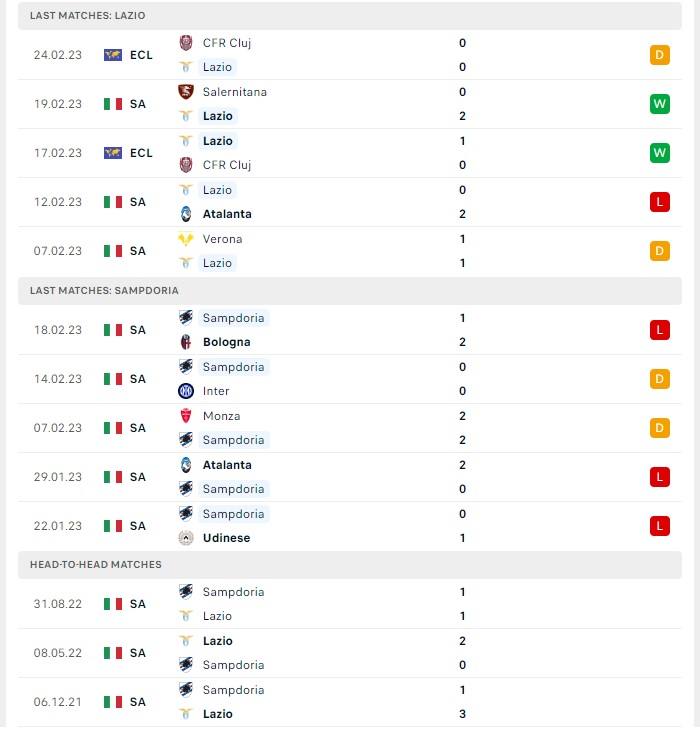Open the Salernitana team name link

click(x=235, y=92)
